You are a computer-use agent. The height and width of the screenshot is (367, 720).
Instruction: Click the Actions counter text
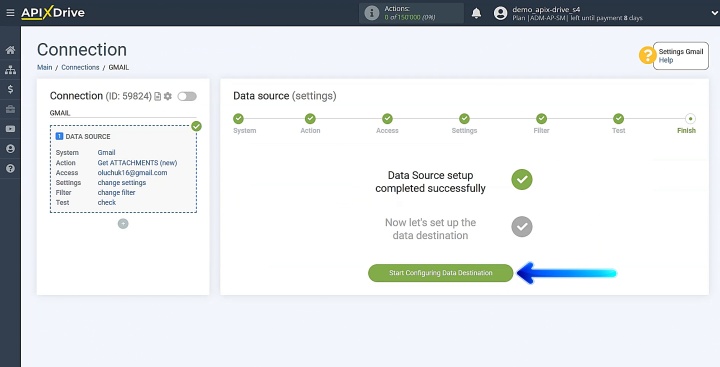[410, 13]
